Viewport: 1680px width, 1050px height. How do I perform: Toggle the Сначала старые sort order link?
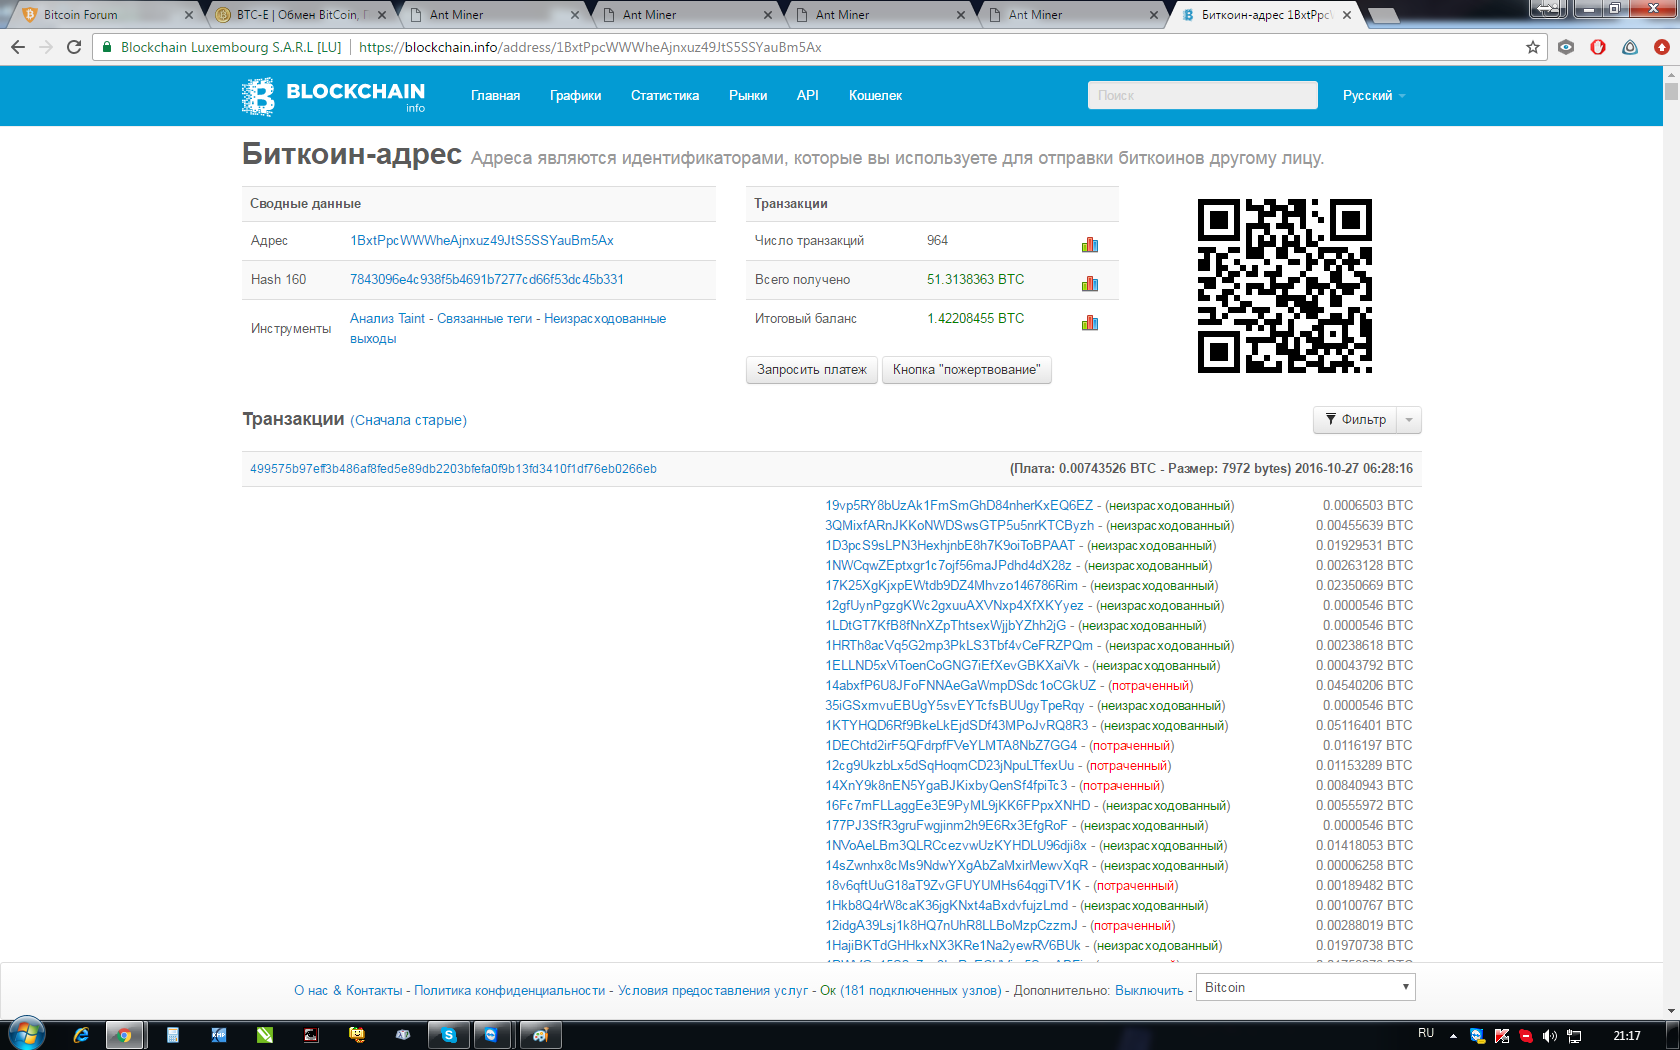[408, 420]
